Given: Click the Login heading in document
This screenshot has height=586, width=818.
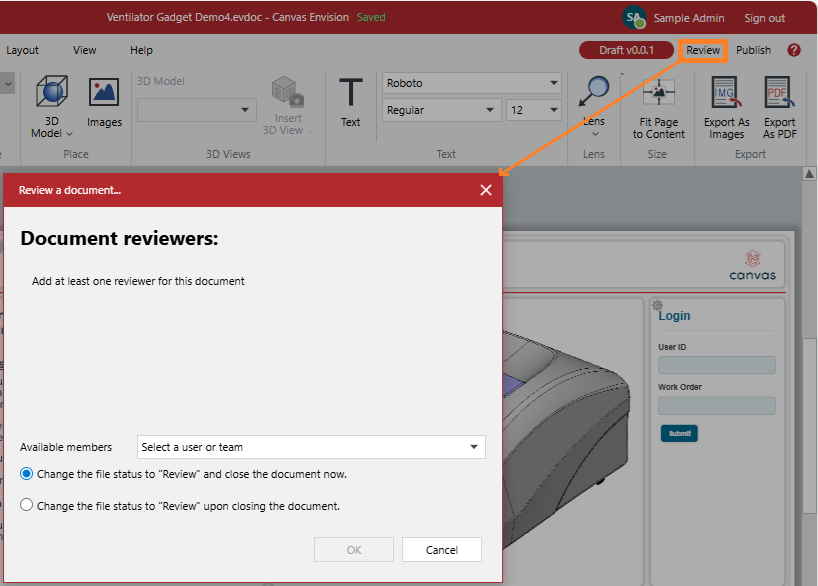Looking at the screenshot, I should [674, 316].
